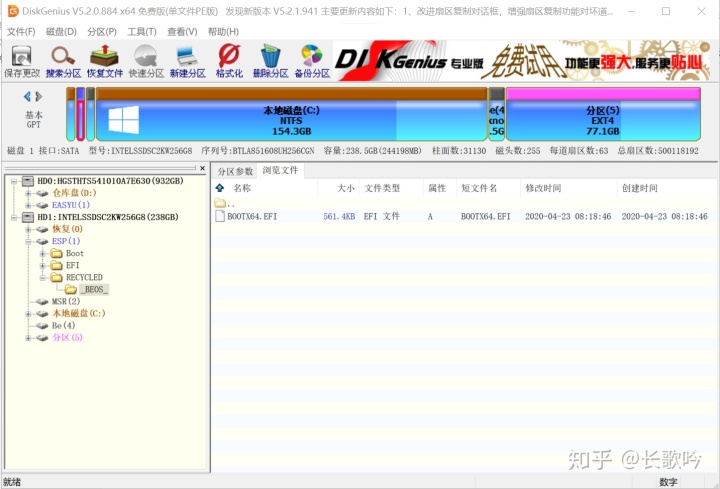Click the BOOTX64.EFI creation time value
720x489 pixels.
pos(664,216)
